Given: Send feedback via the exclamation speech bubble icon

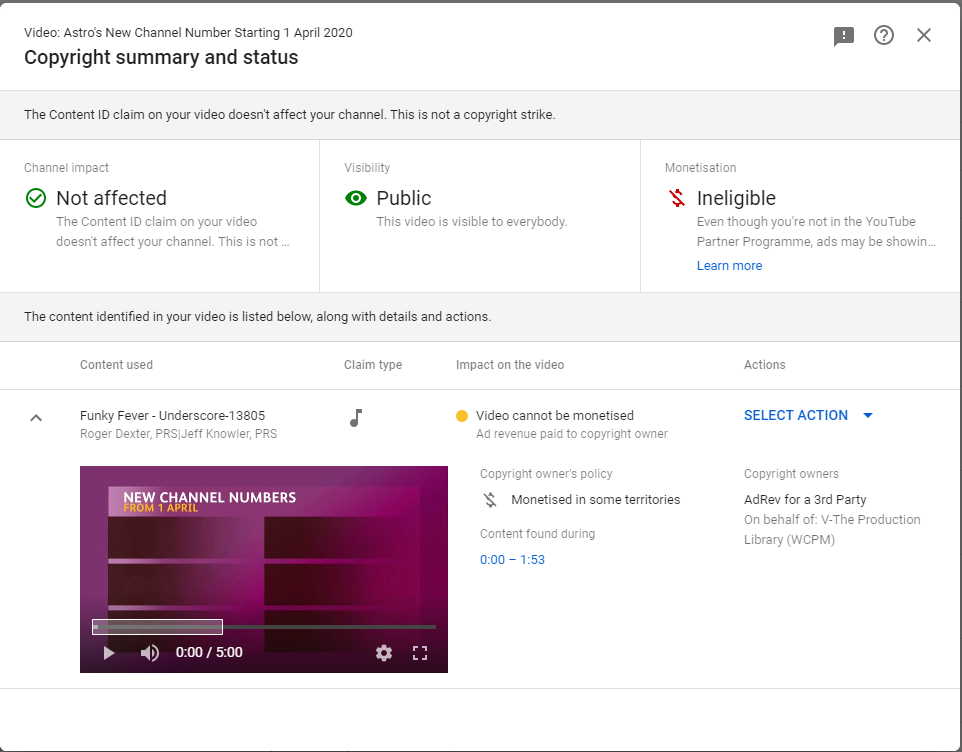Looking at the screenshot, I should click(x=844, y=36).
